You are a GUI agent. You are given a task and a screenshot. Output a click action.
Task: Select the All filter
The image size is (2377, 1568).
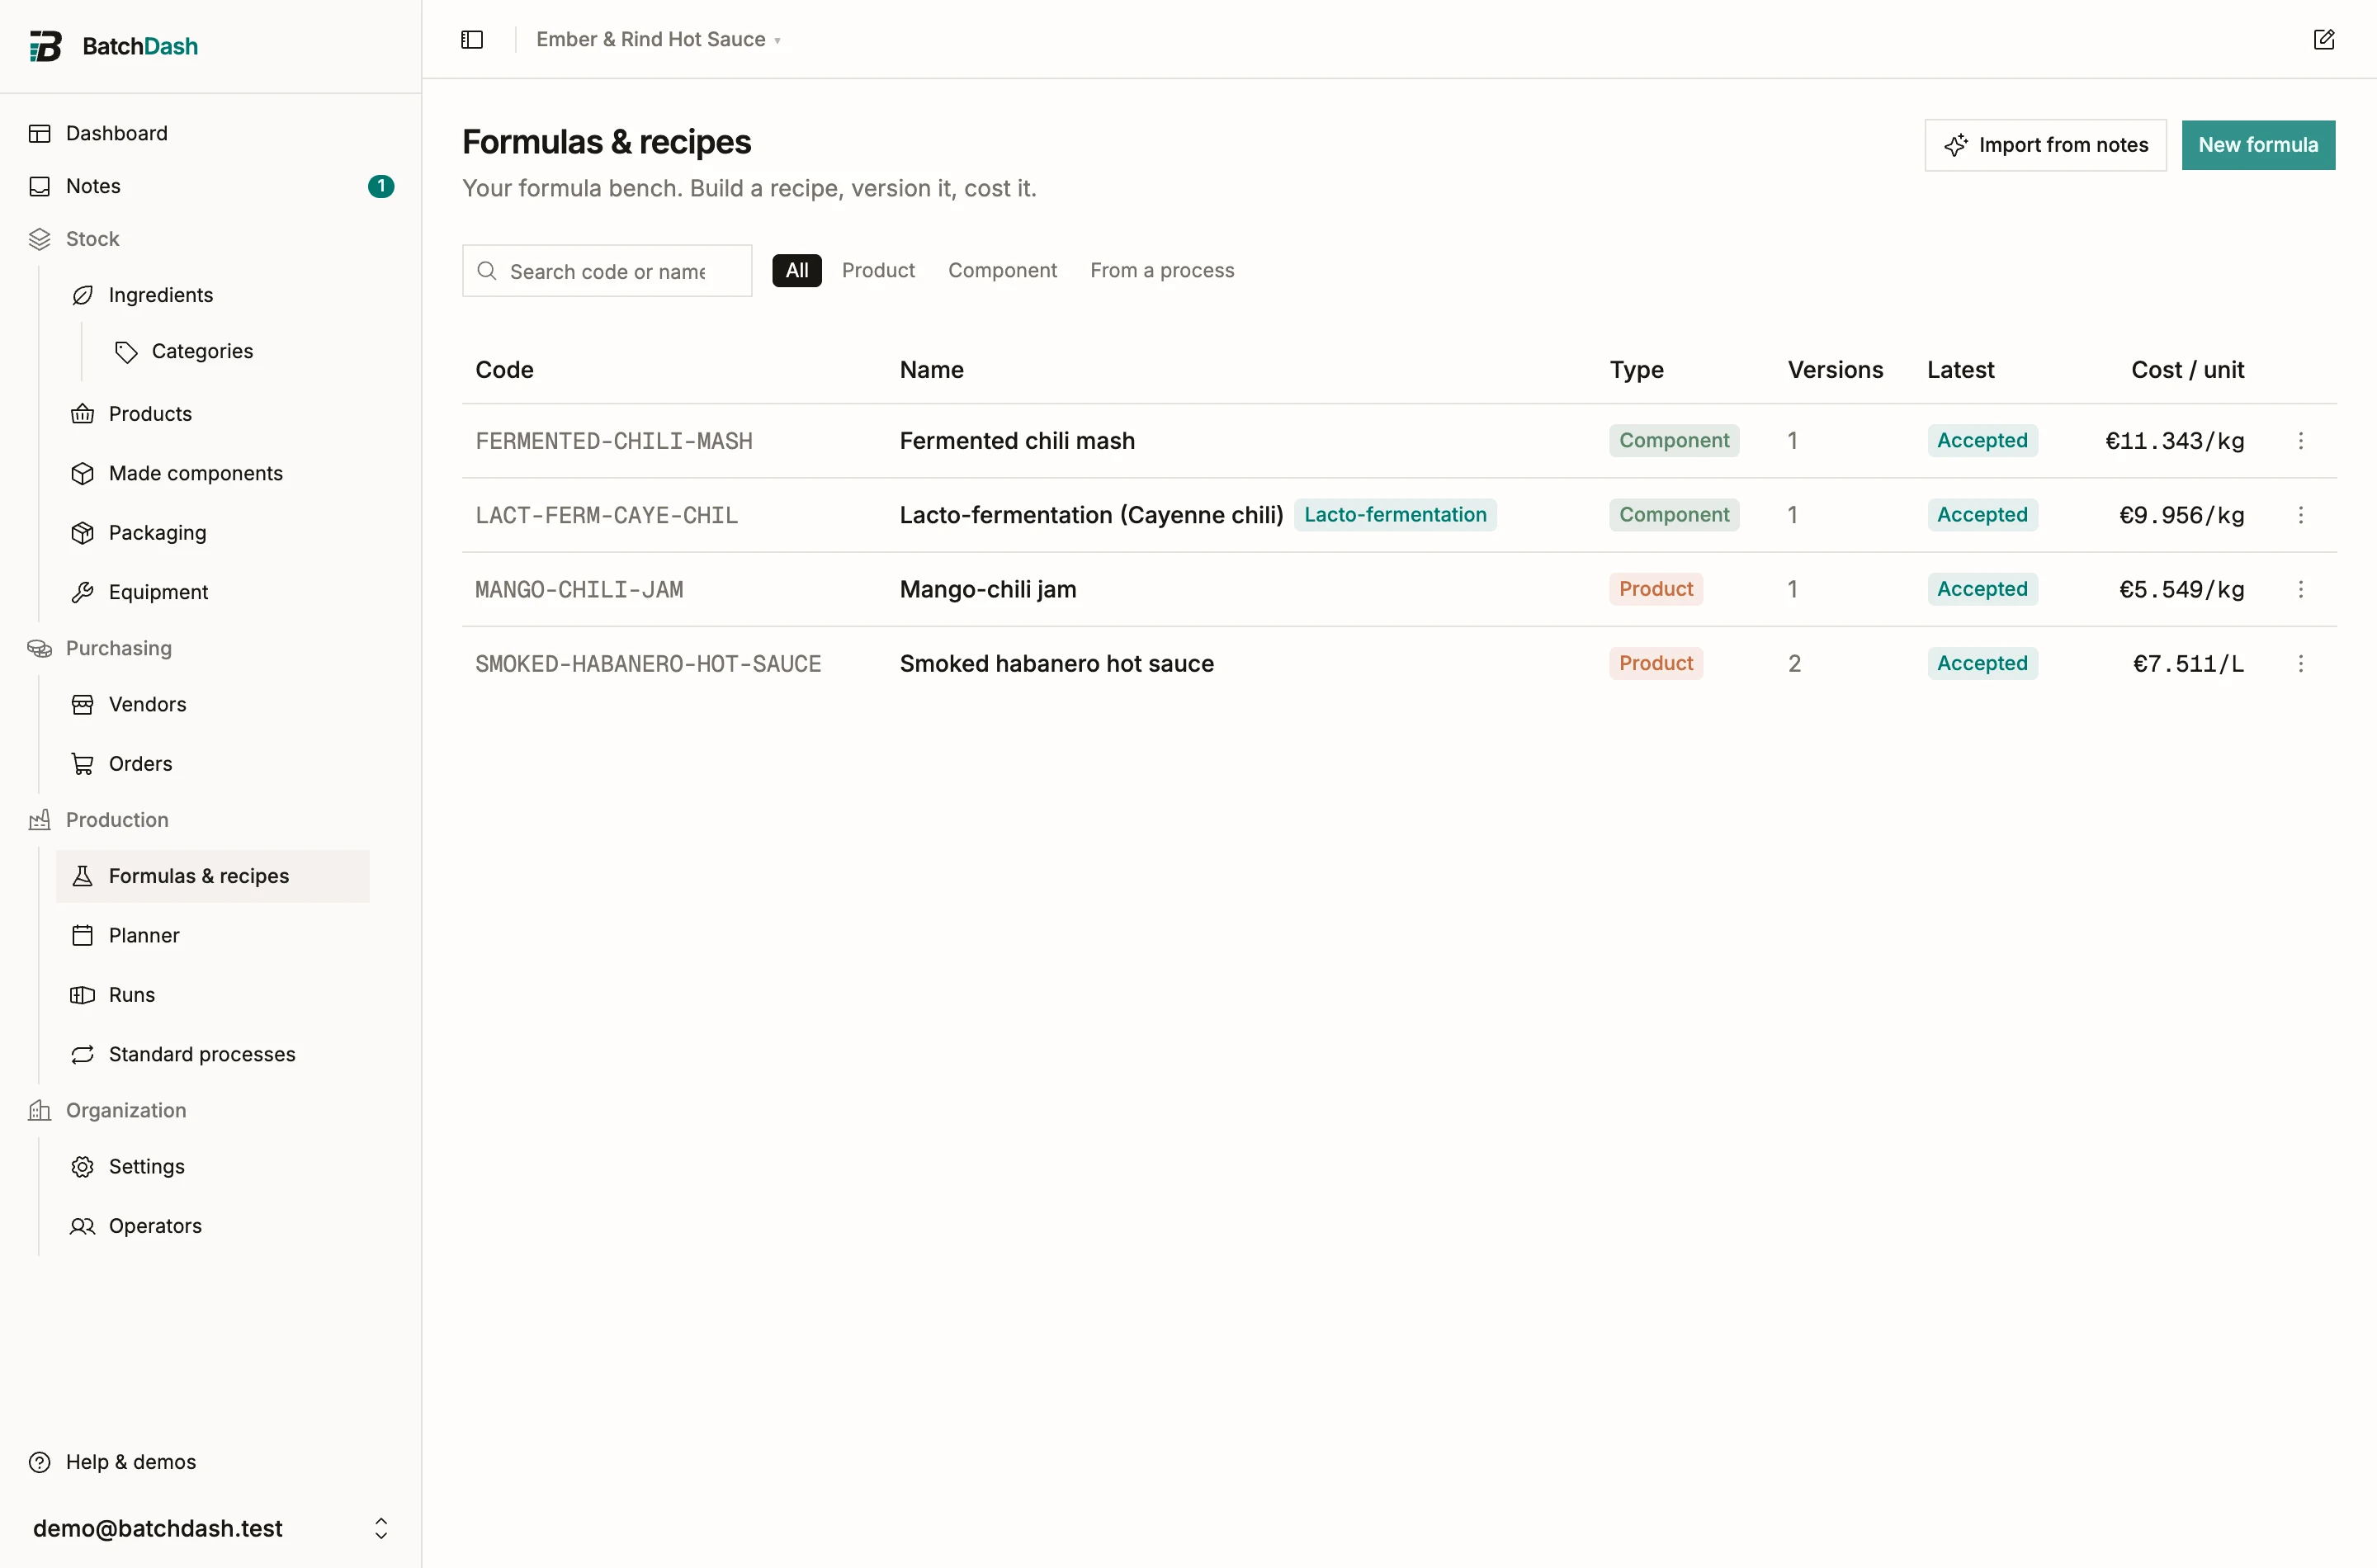pos(797,270)
